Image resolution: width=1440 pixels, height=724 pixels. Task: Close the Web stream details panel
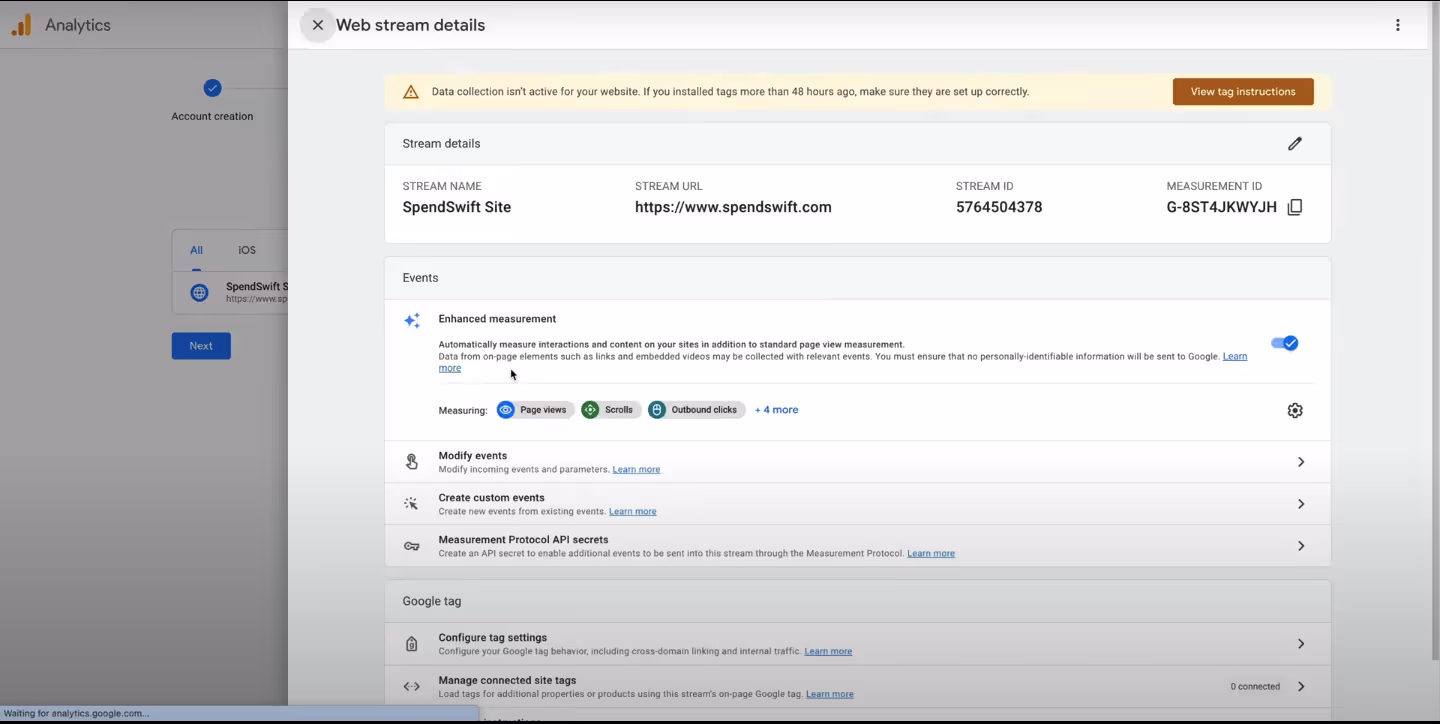[318, 25]
